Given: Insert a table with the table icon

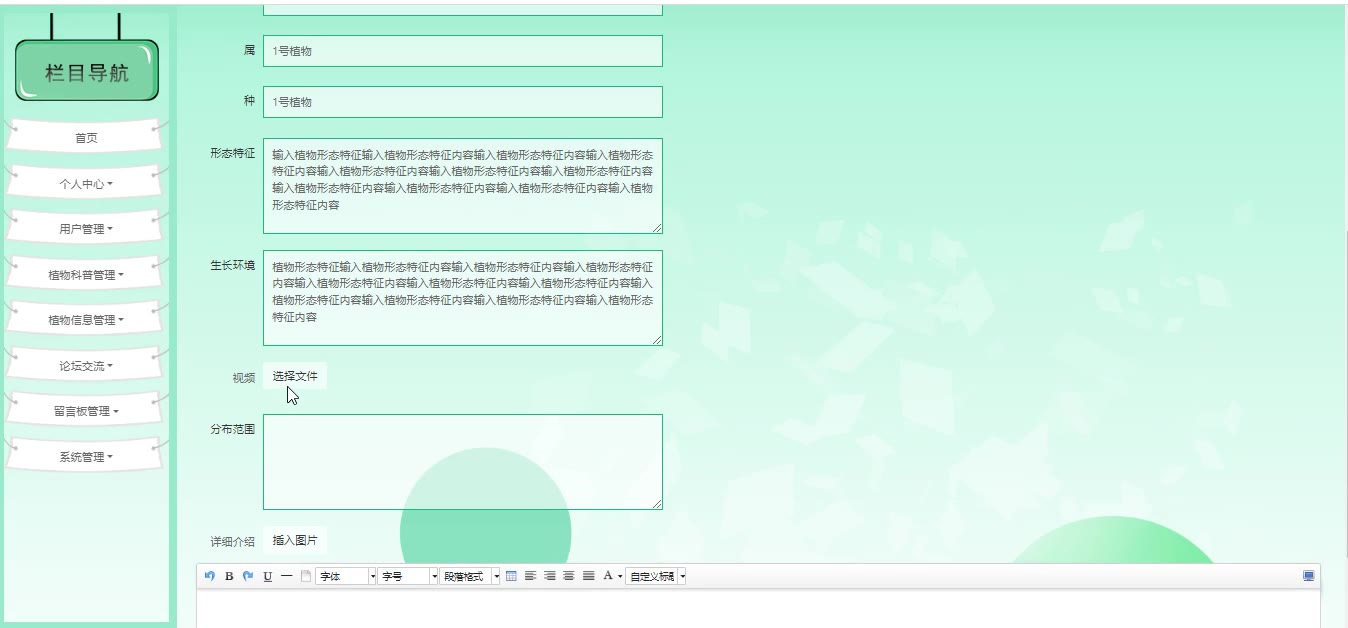Looking at the screenshot, I should (x=511, y=576).
